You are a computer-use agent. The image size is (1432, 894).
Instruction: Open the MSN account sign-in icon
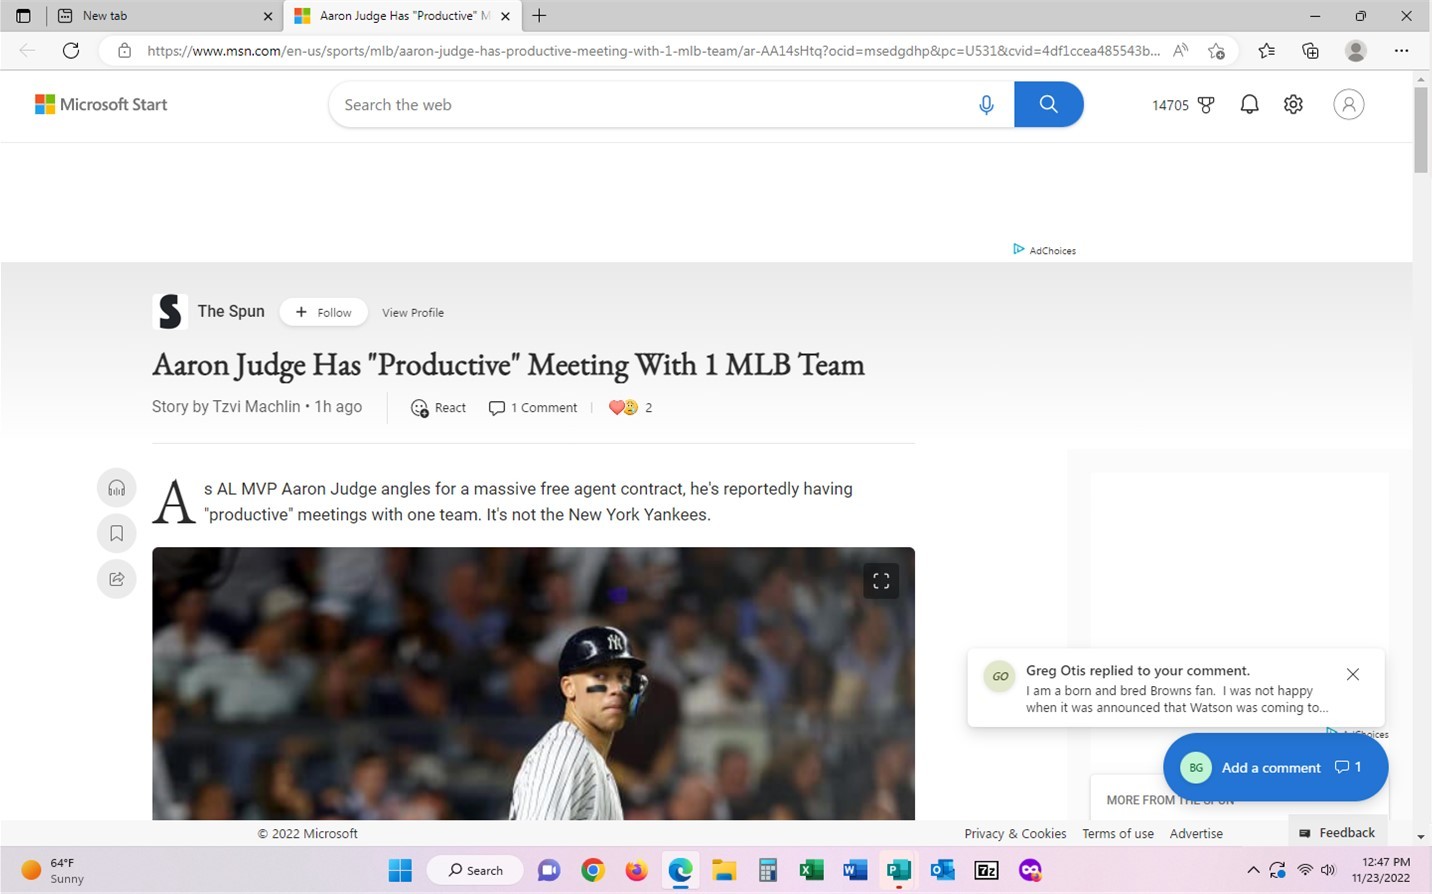click(1348, 104)
